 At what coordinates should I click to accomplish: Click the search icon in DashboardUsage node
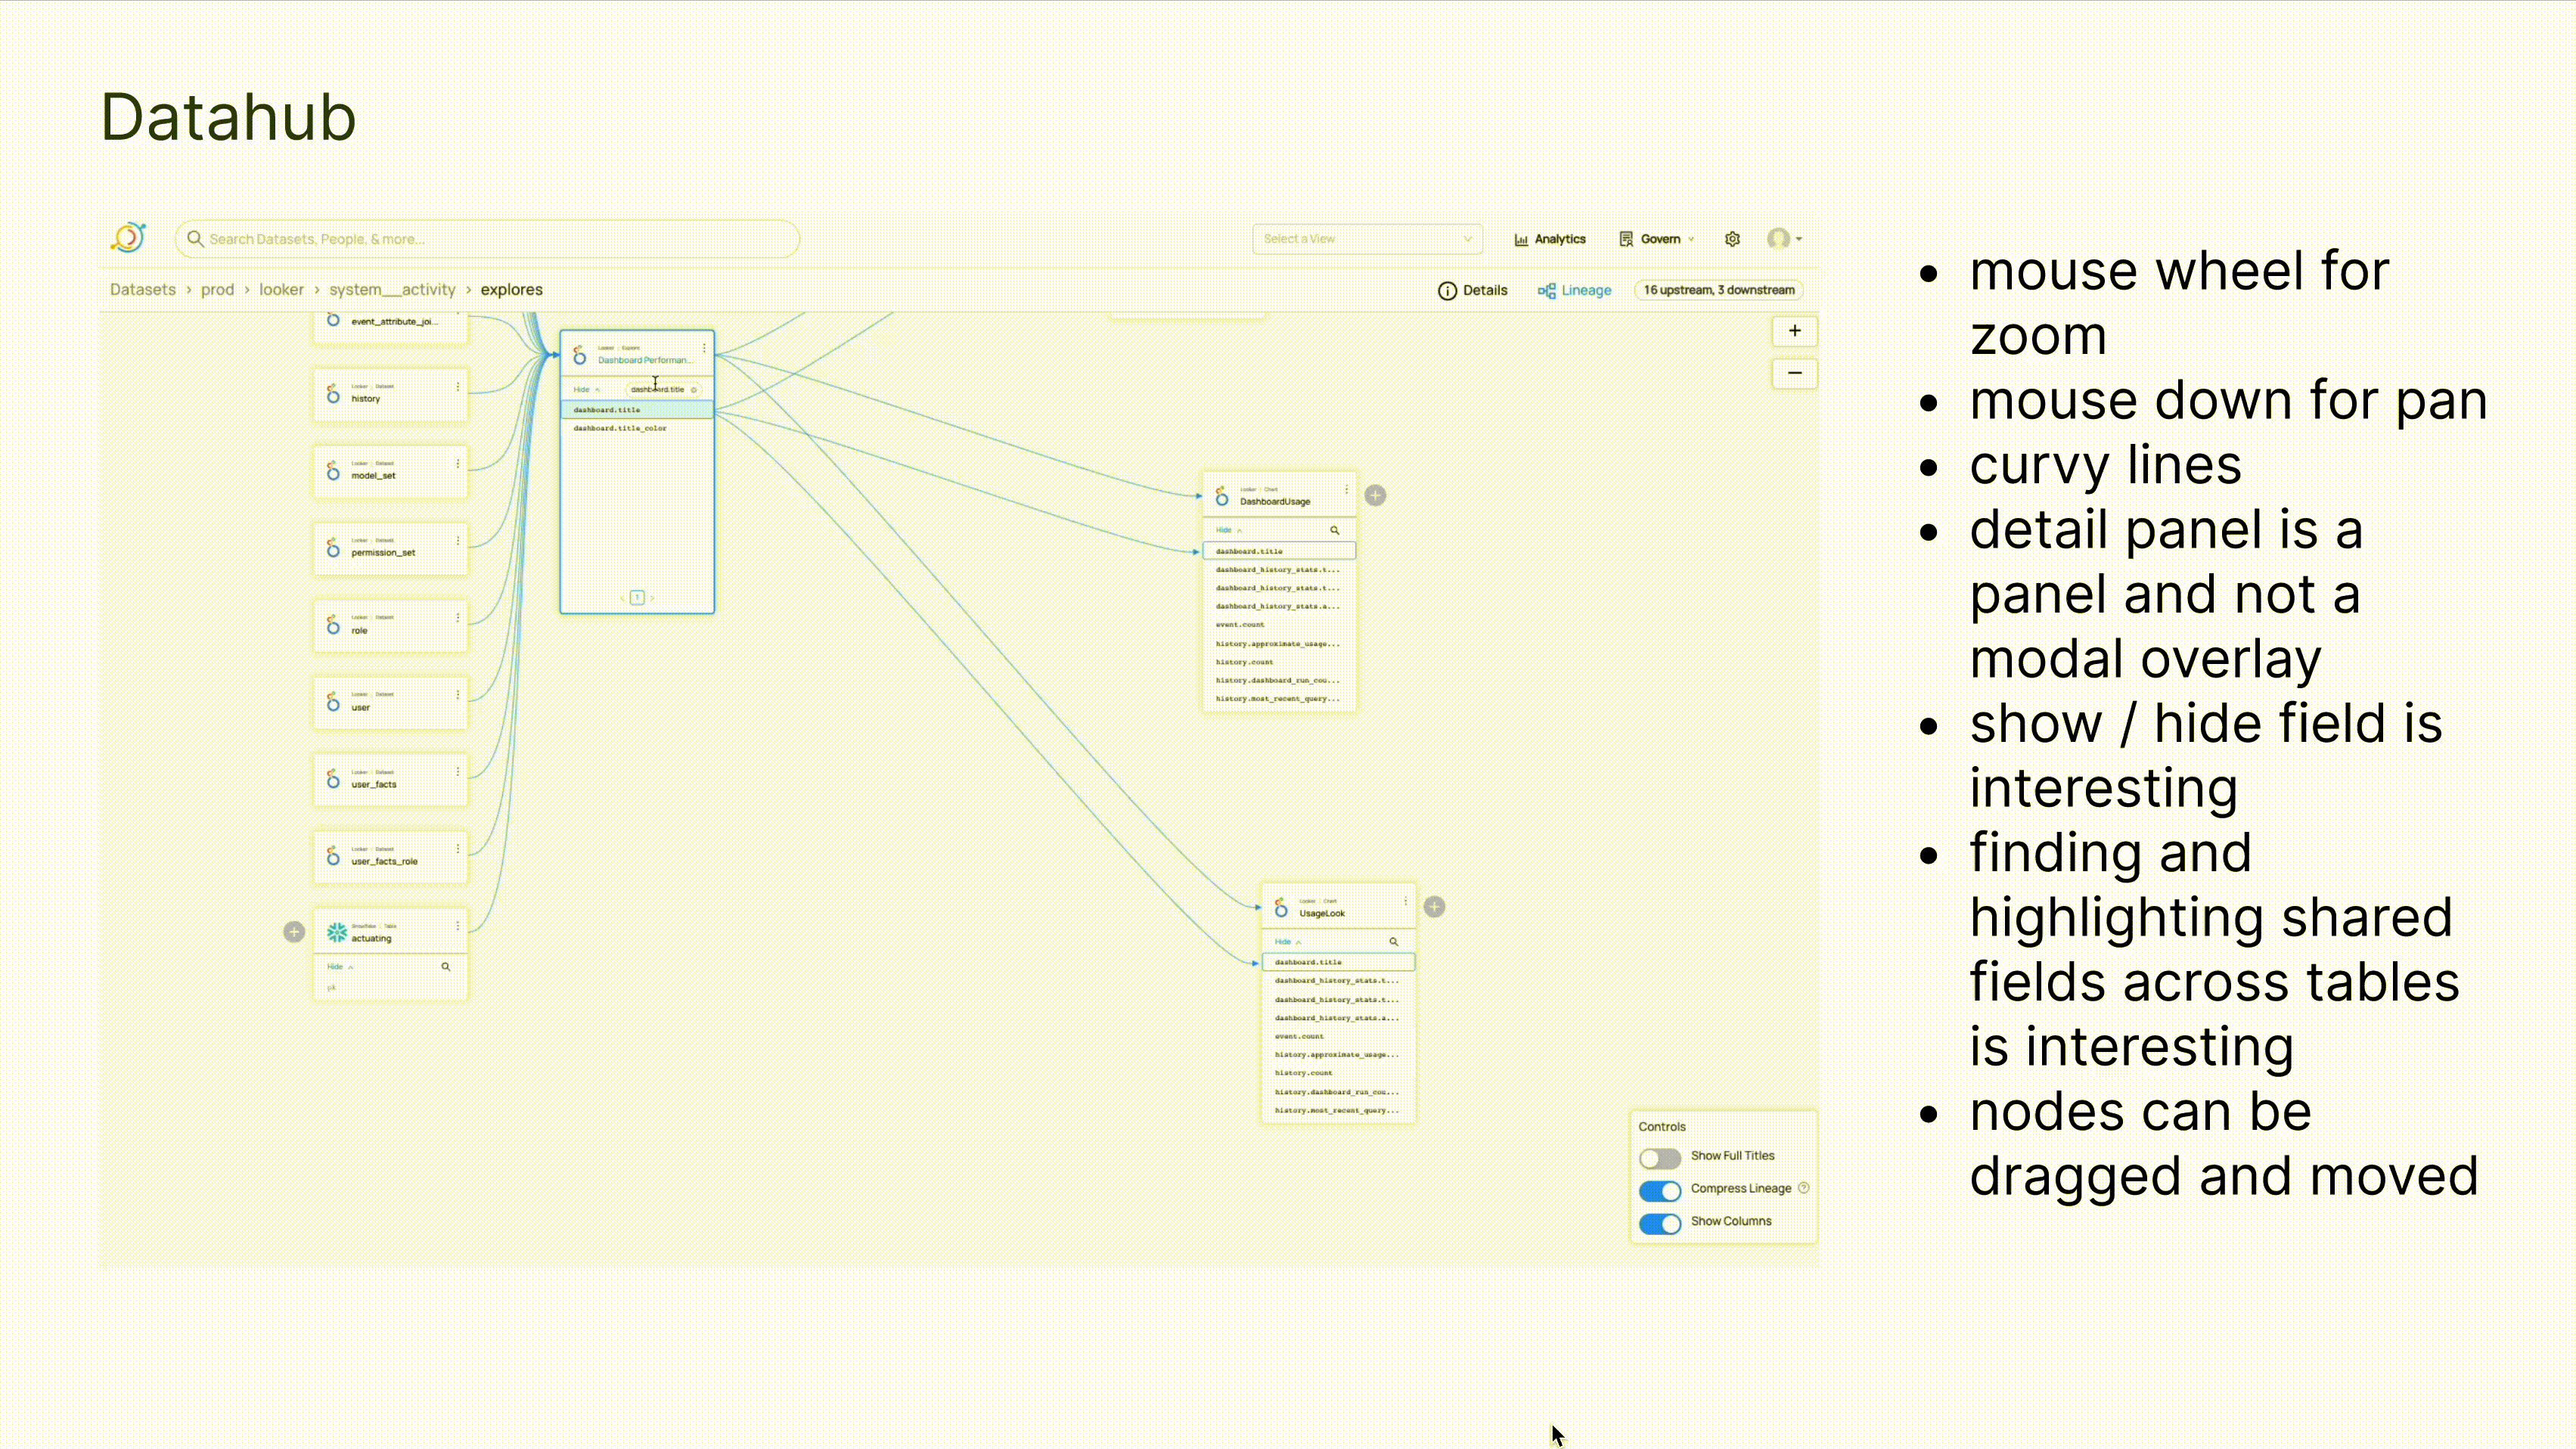click(x=1335, y=530)
